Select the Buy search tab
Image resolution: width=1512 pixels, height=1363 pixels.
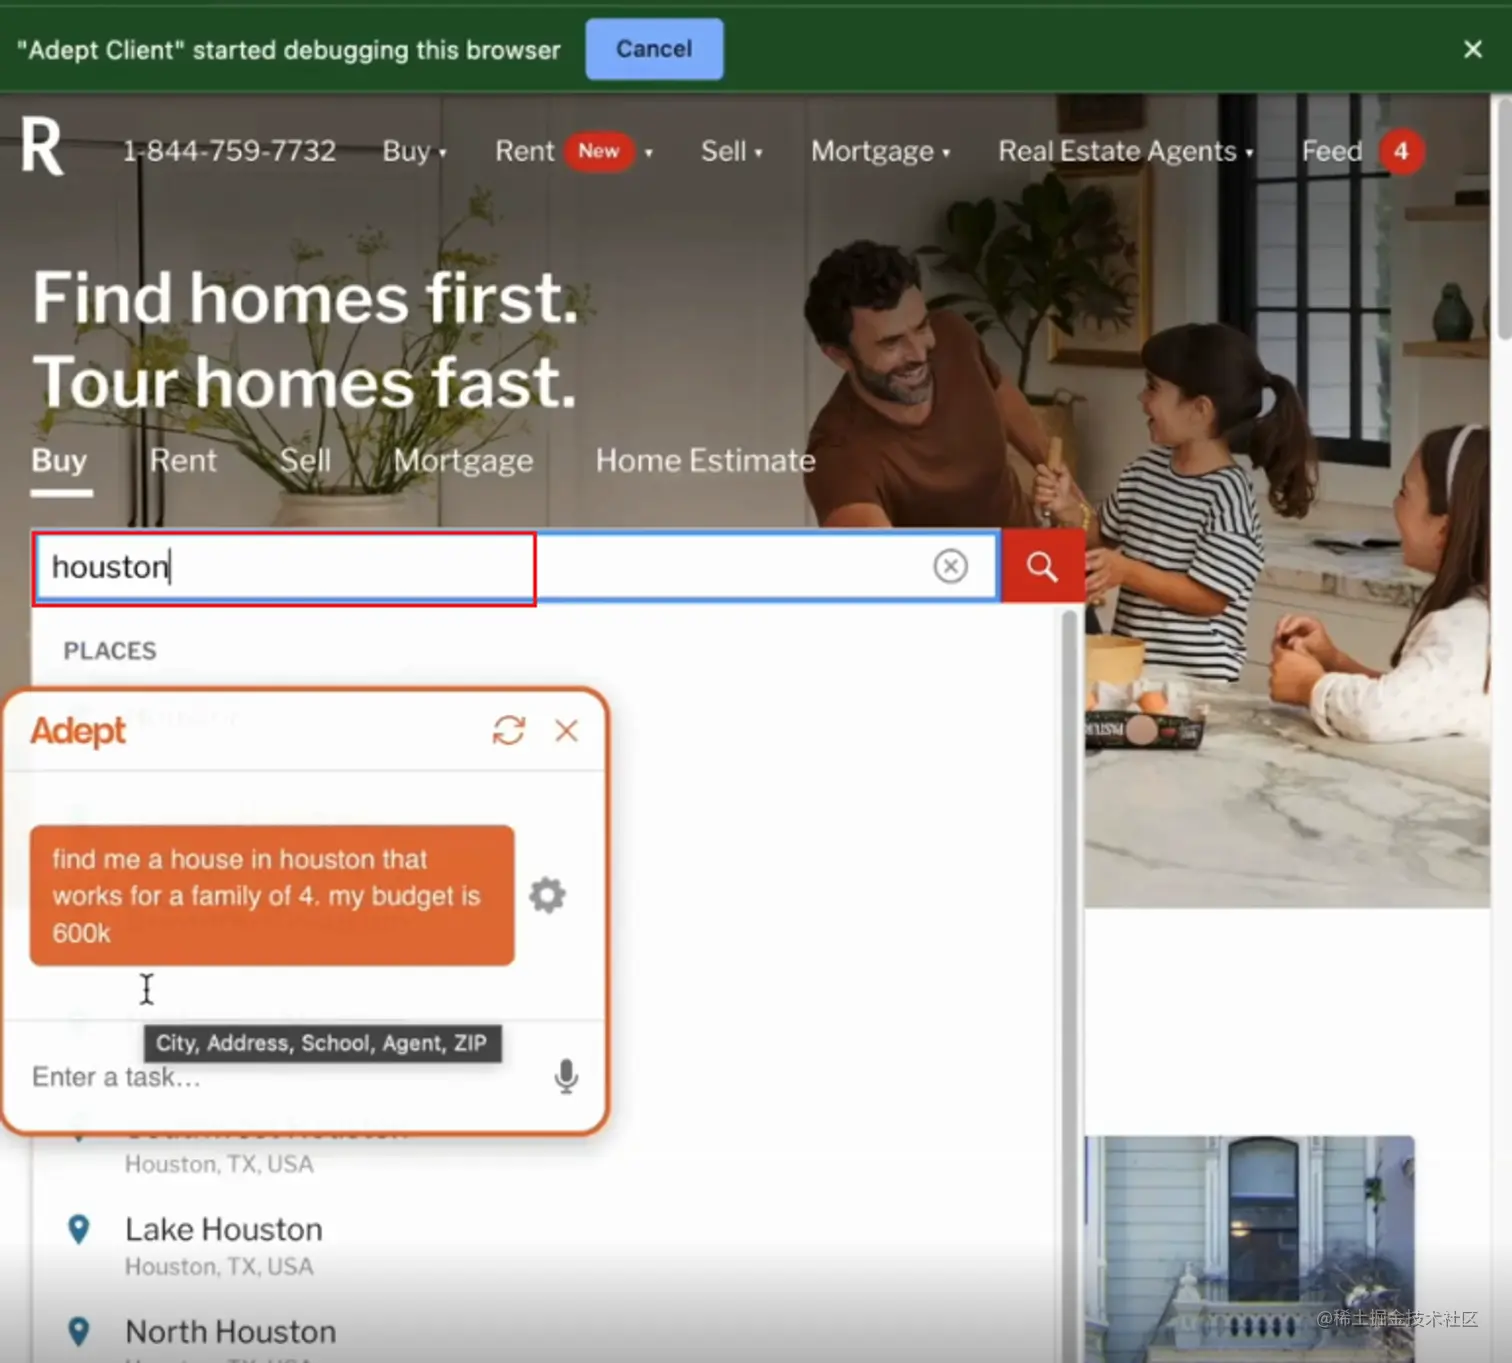pyautogui.click(x=60, y=462)
